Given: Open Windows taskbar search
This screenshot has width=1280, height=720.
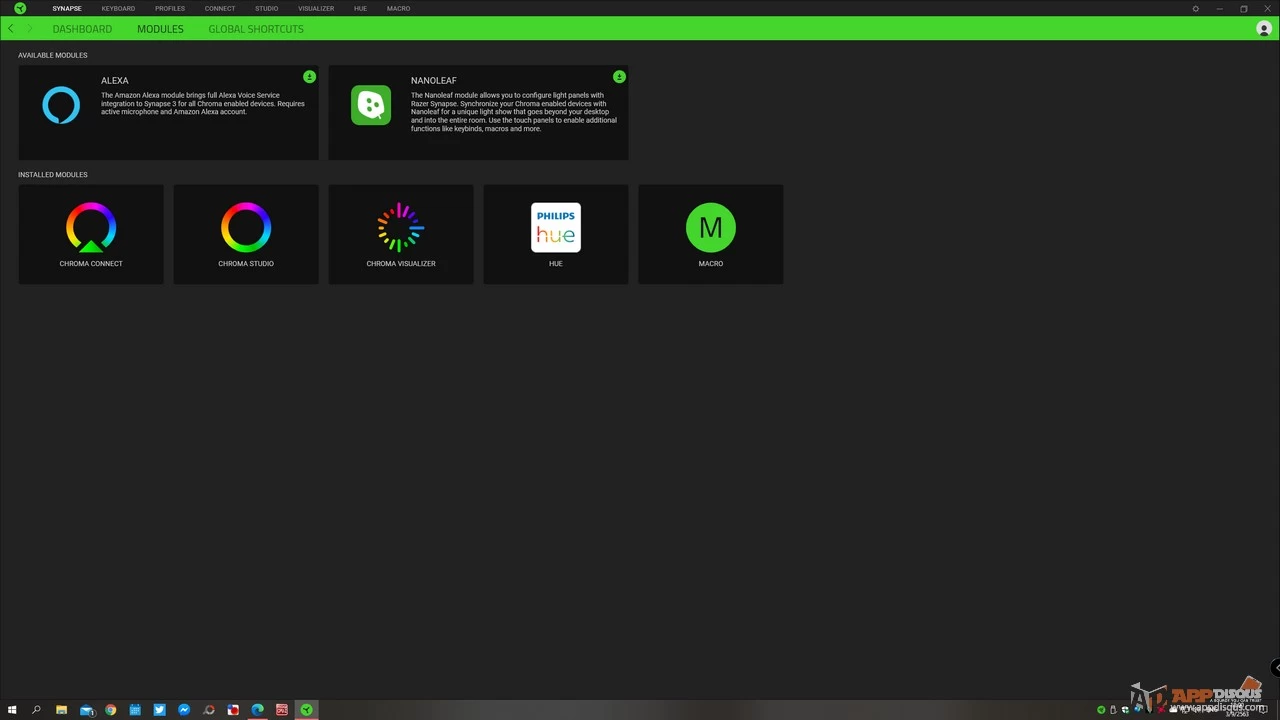Looking at the screenshot, I should pos(36,710).
